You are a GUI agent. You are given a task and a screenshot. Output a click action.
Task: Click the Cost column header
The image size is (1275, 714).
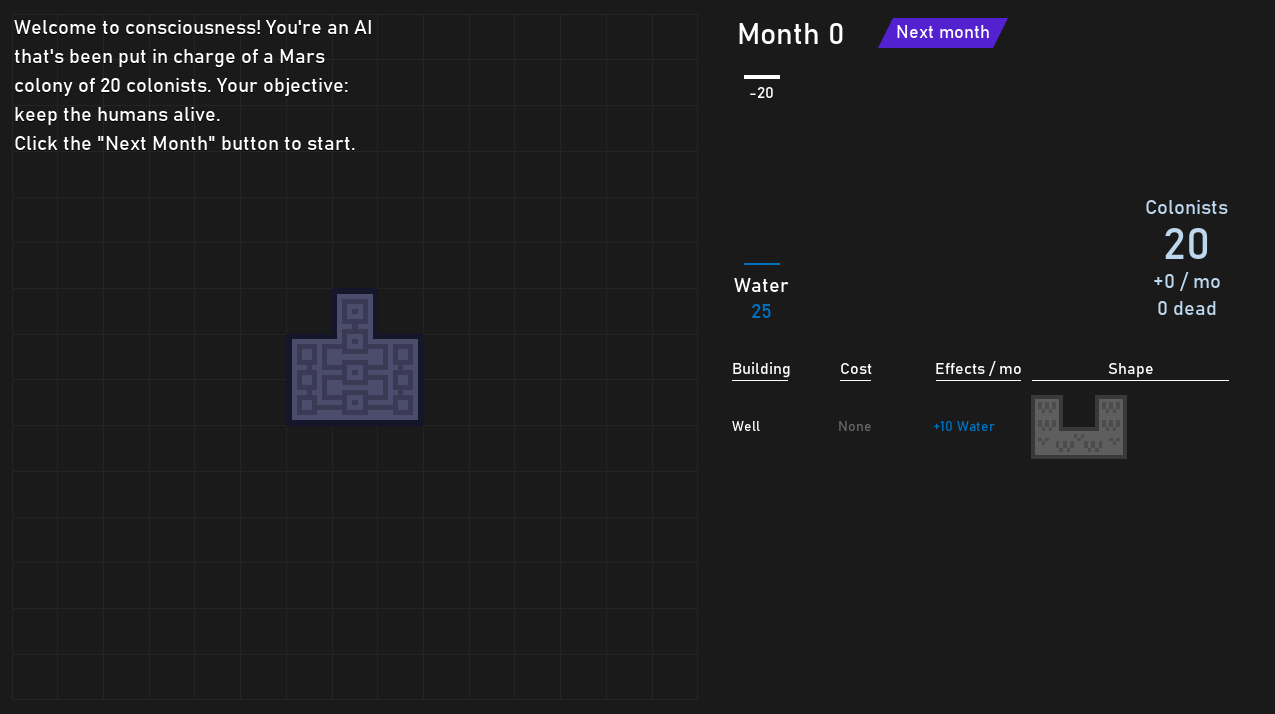pyautogui.click(x=856, y=369)
